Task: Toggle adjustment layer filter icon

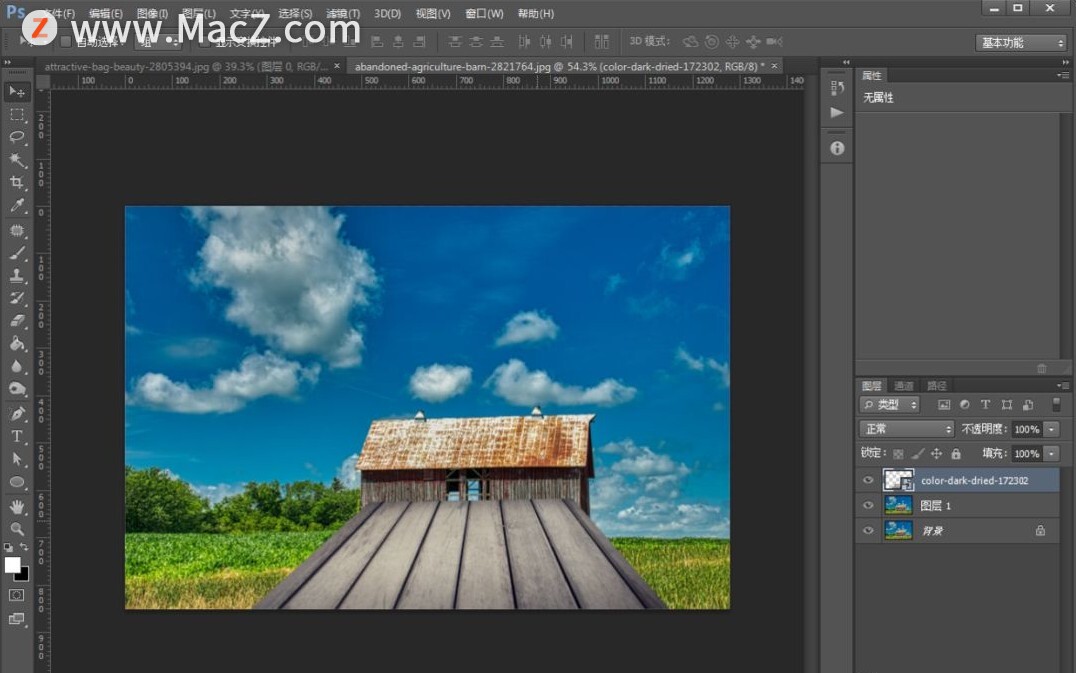Action: (965, 405)
